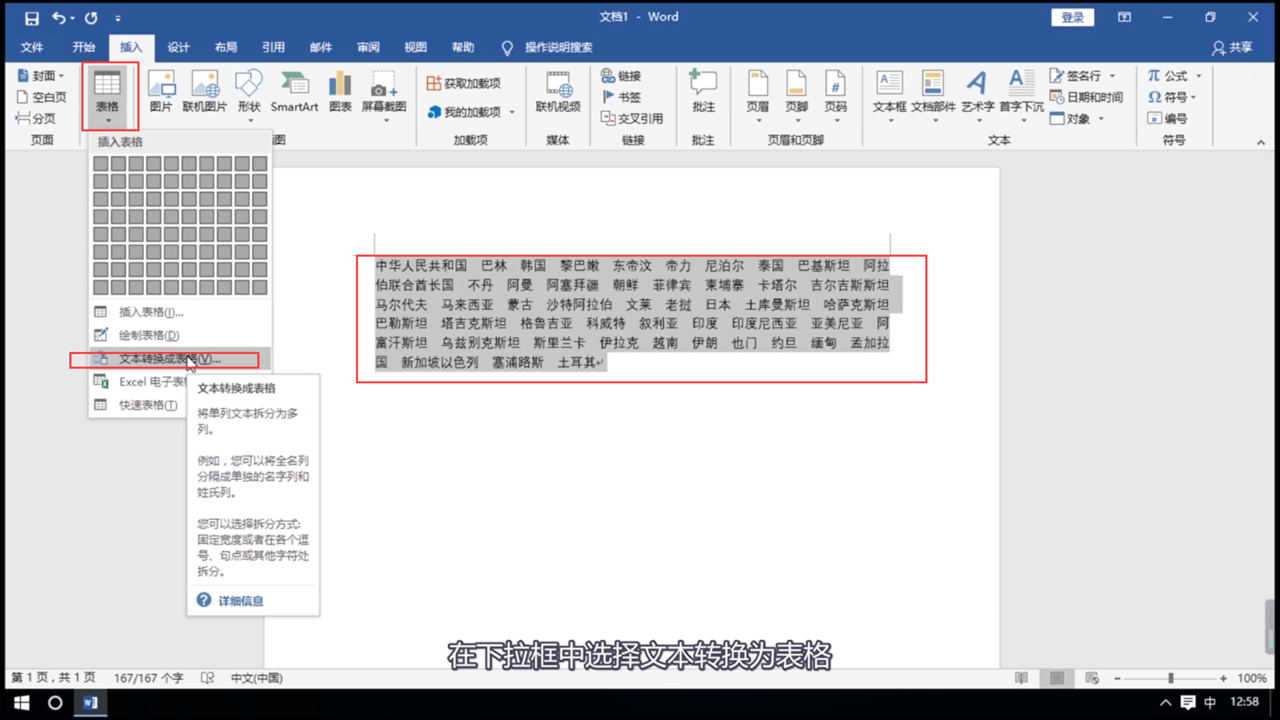Image resolution: width=1280 pixels, height=720 pixels.
Task: Open My Add-ins (我的加载项) dropdown
Action: tap(471, 112)
